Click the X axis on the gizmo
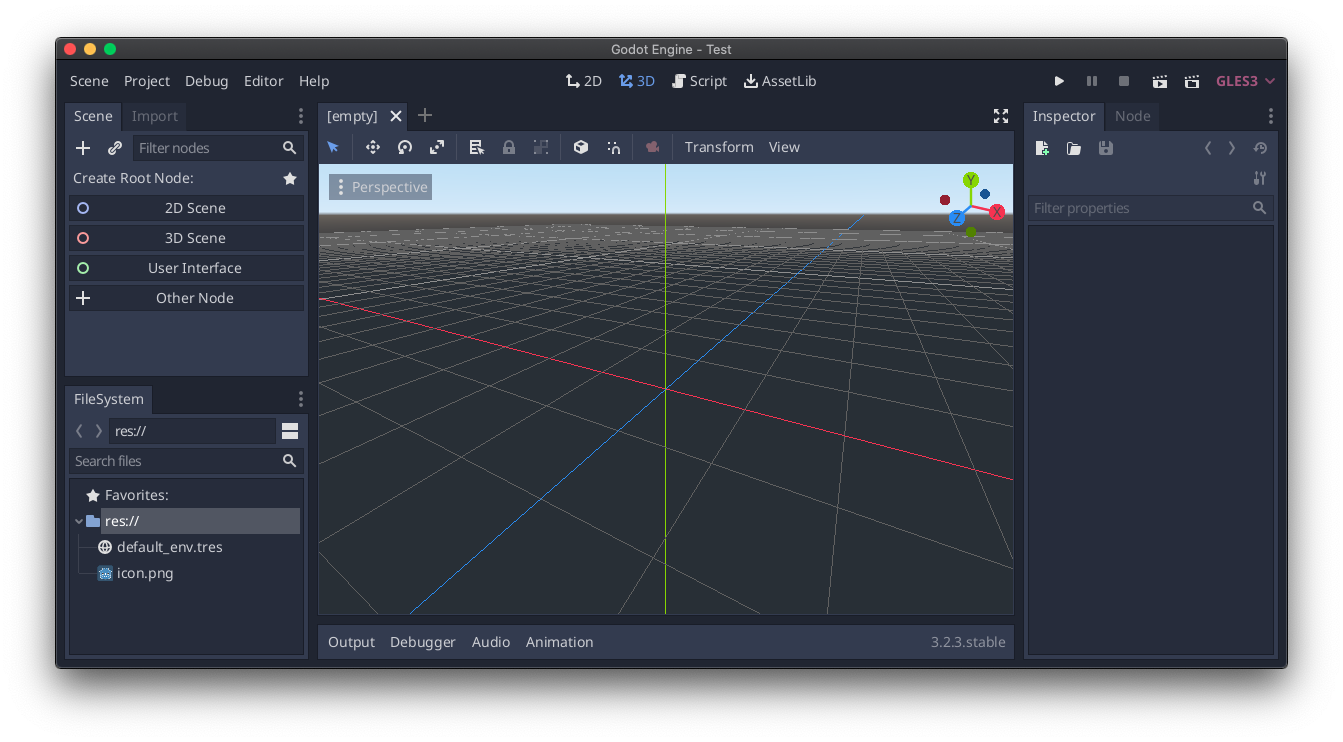Screen dimensions: 1343x742 tap(997, 212)
